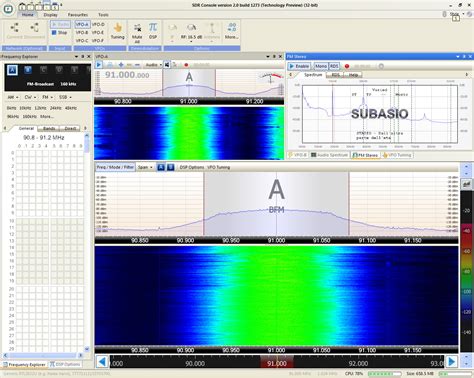
Task: Click the Frequency Explorer vertical scrollbar
Action: pyautogui.click(x=87, y=242)
